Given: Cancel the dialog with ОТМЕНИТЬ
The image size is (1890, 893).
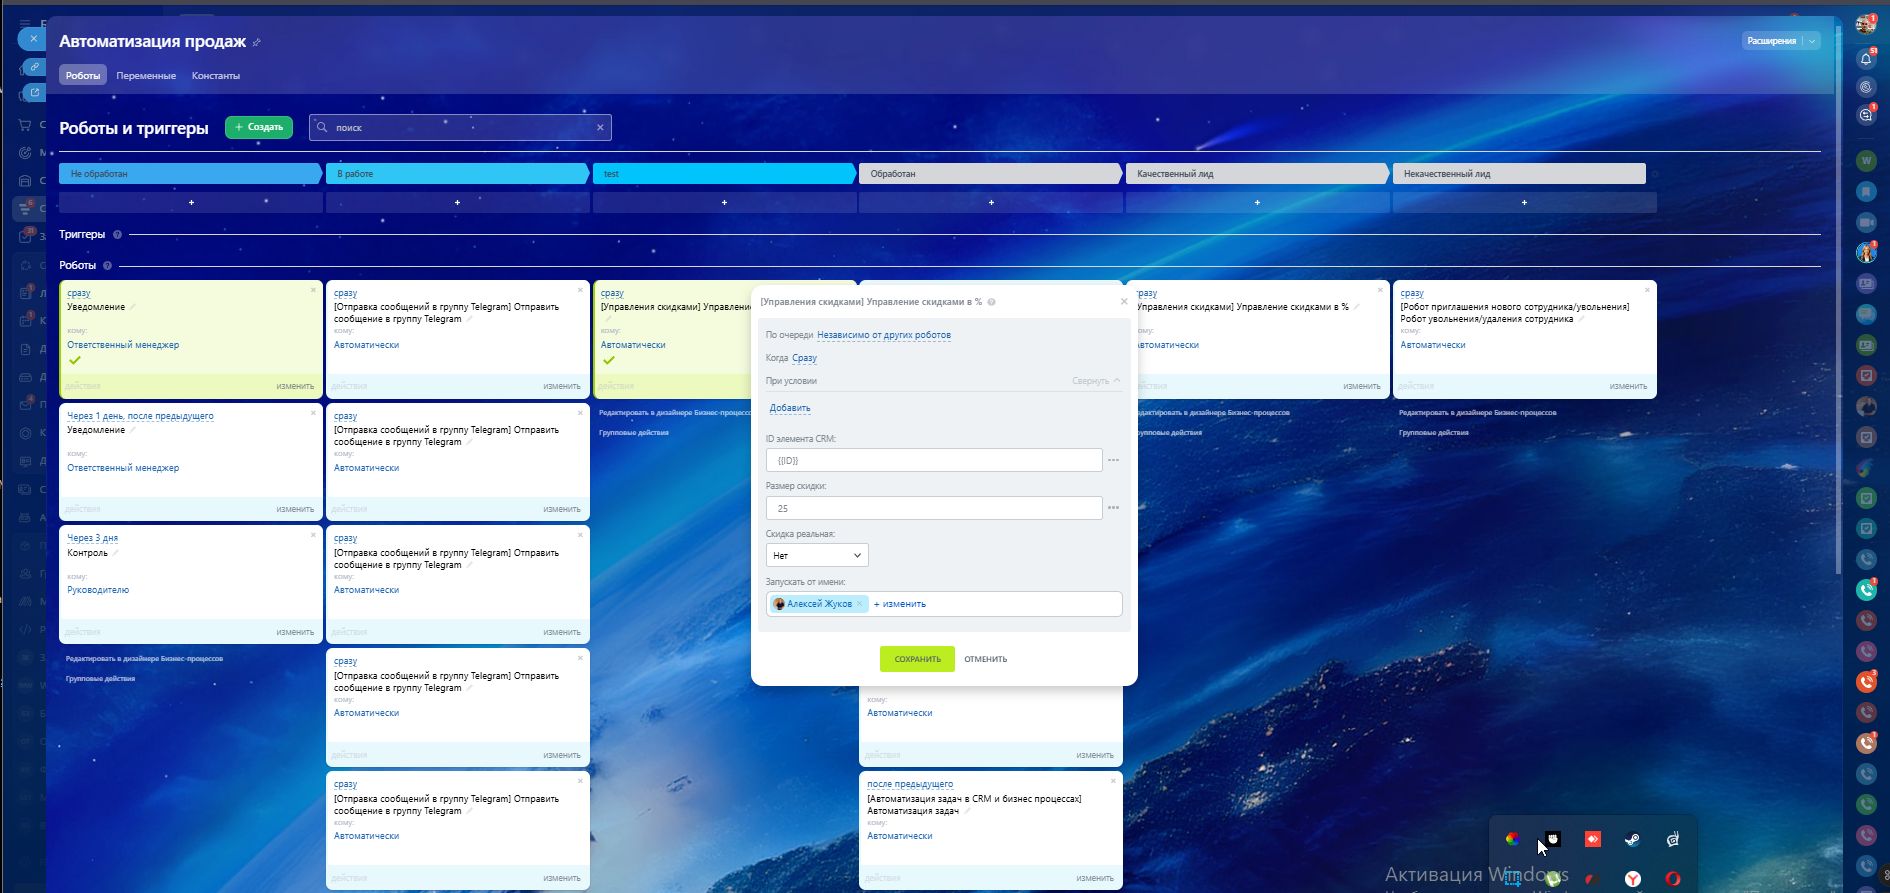Looking at the screenshot, I should (985, 659).
